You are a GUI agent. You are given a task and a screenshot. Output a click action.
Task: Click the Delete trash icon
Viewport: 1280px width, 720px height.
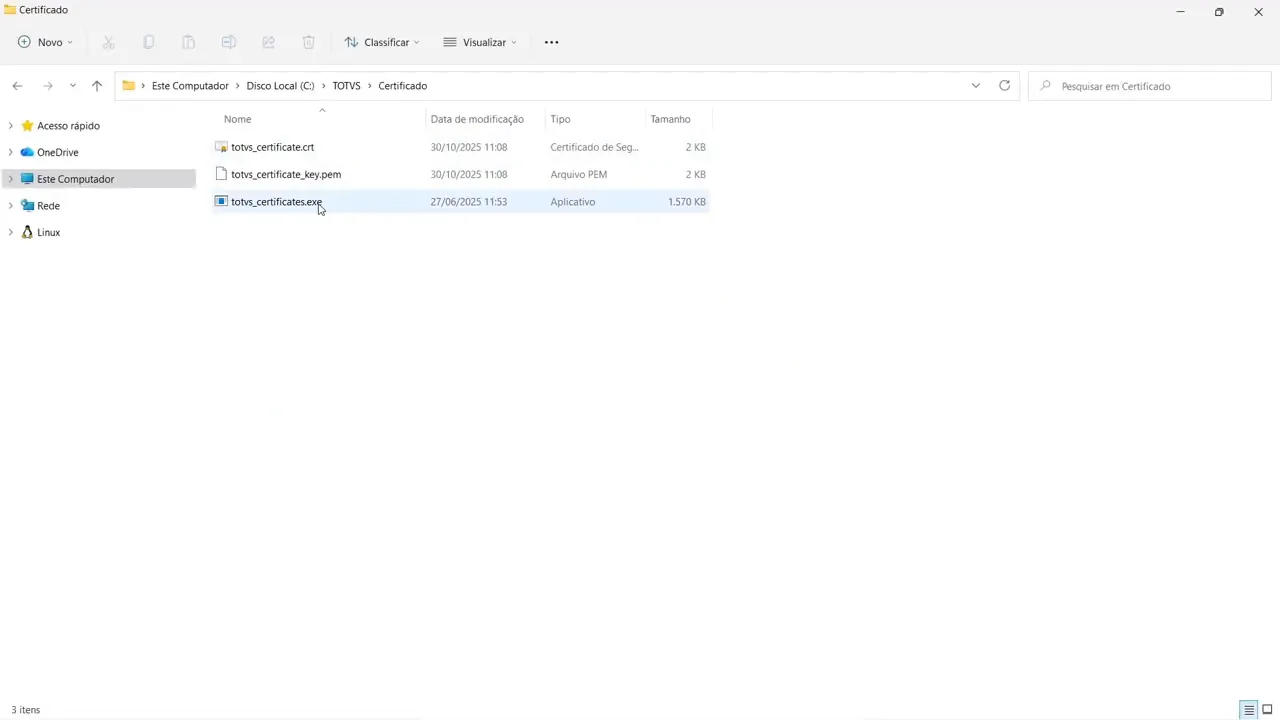pos(308,42)
